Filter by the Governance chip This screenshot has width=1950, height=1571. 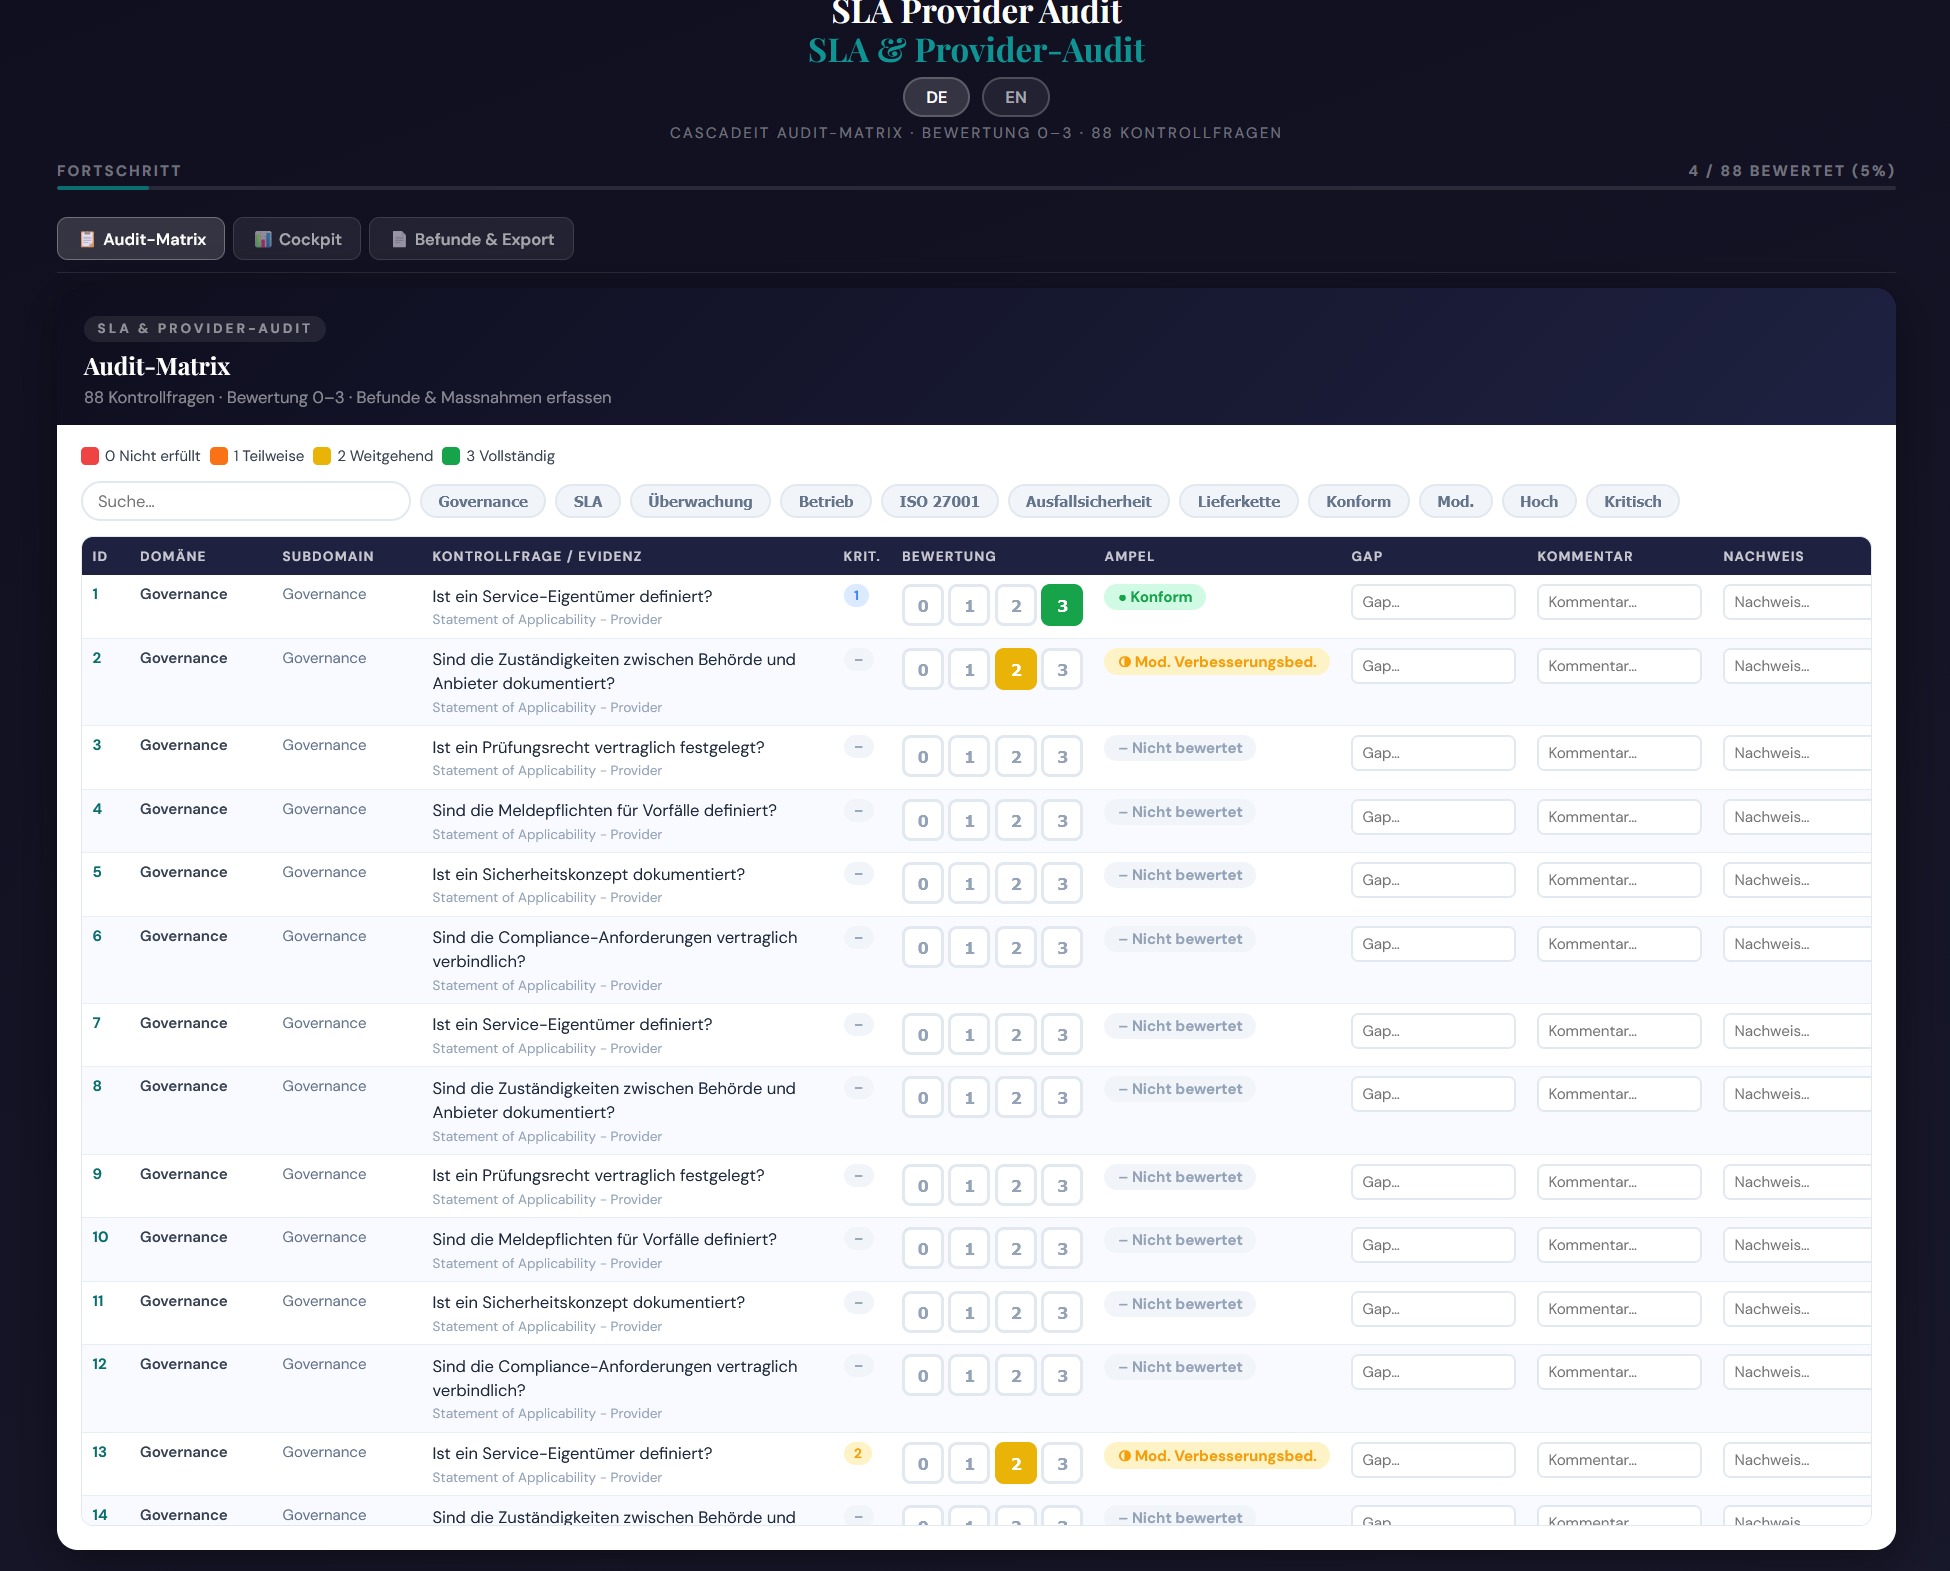coord(482,501)
